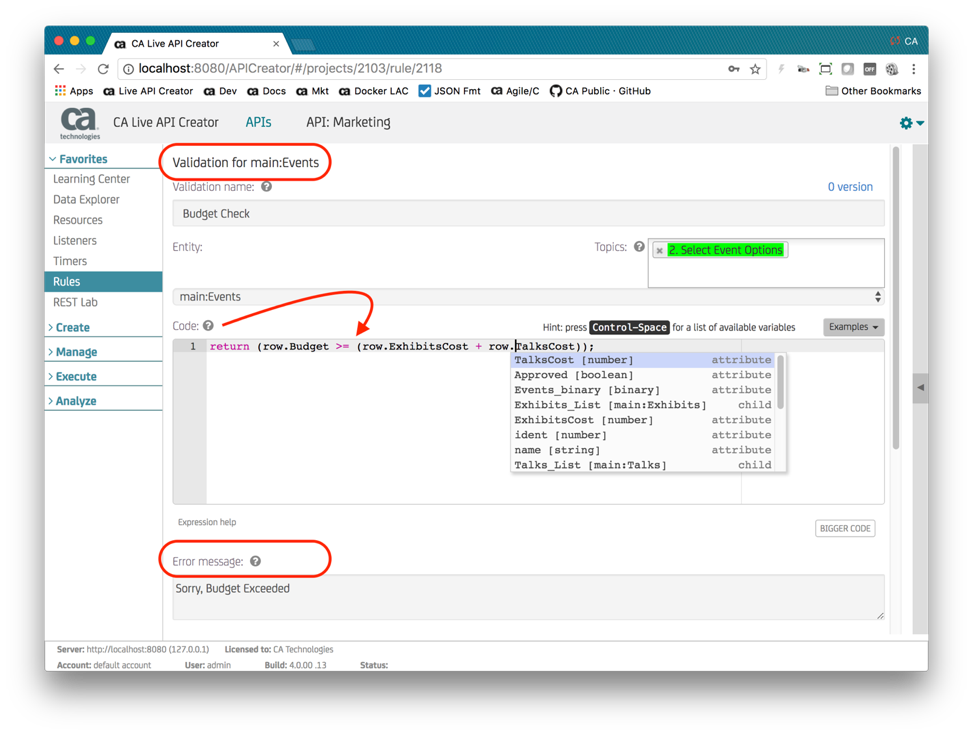Viewport: 973px width, 735px height.
Task: Open the Apps grid in bookmarks bar
Action: click(74, 91)
